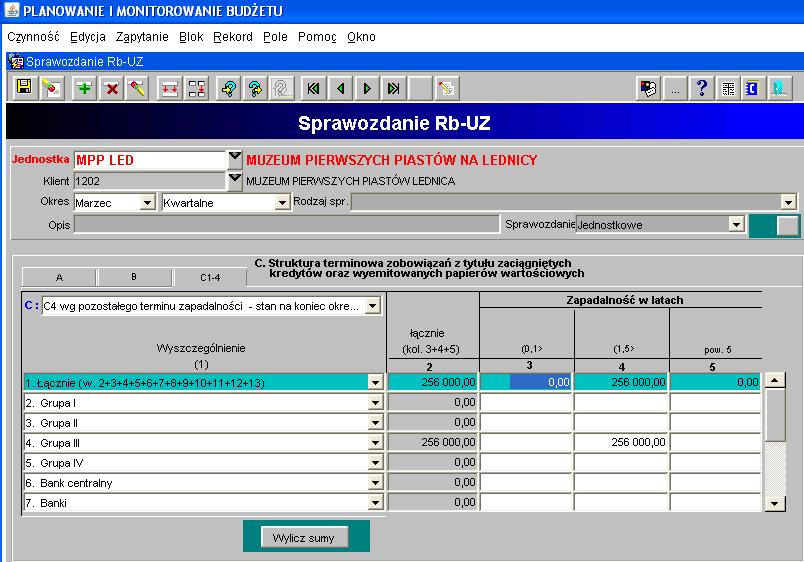Go to next record green arrow
The image size is (804, 562).
[x=367, y=88]
